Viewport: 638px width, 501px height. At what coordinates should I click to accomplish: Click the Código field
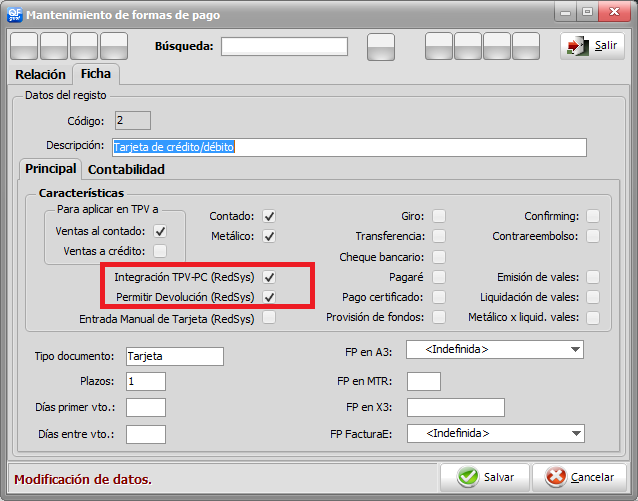pos(133,120)
